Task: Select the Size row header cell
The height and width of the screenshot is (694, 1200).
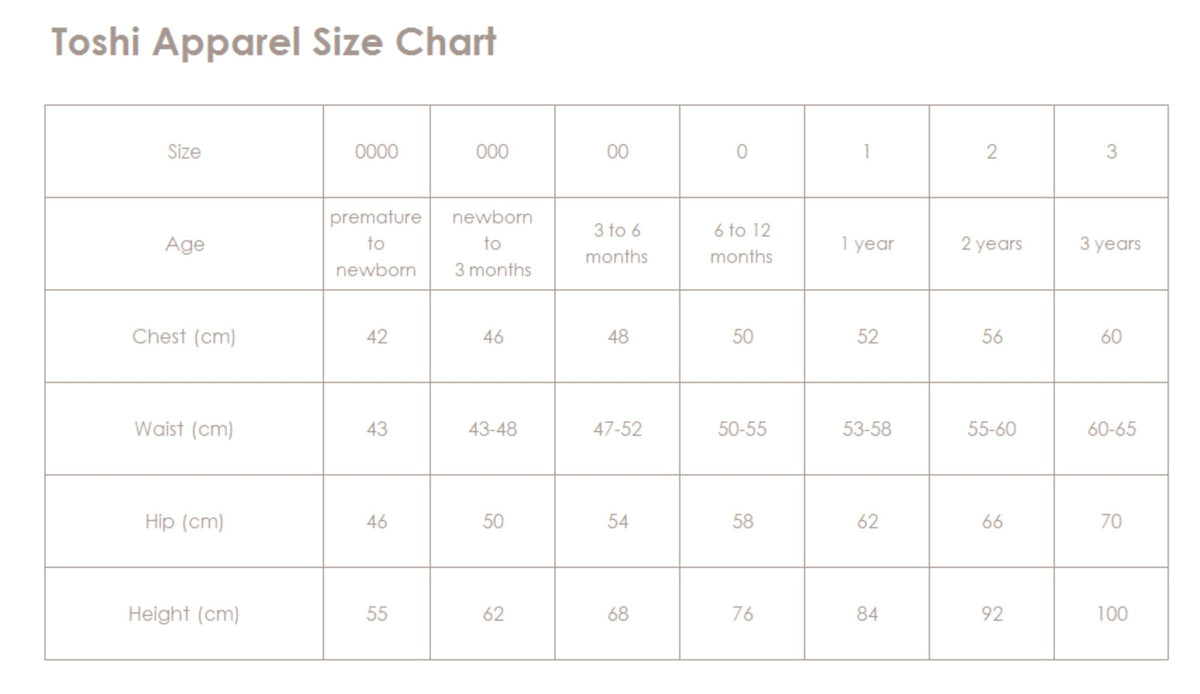Action: (184, 152)
